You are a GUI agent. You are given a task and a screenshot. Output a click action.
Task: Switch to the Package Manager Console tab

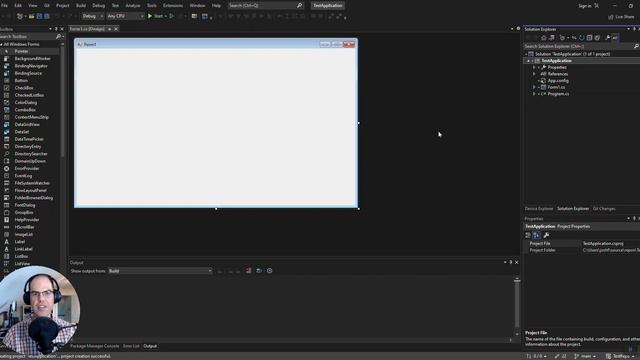(95, 346)
